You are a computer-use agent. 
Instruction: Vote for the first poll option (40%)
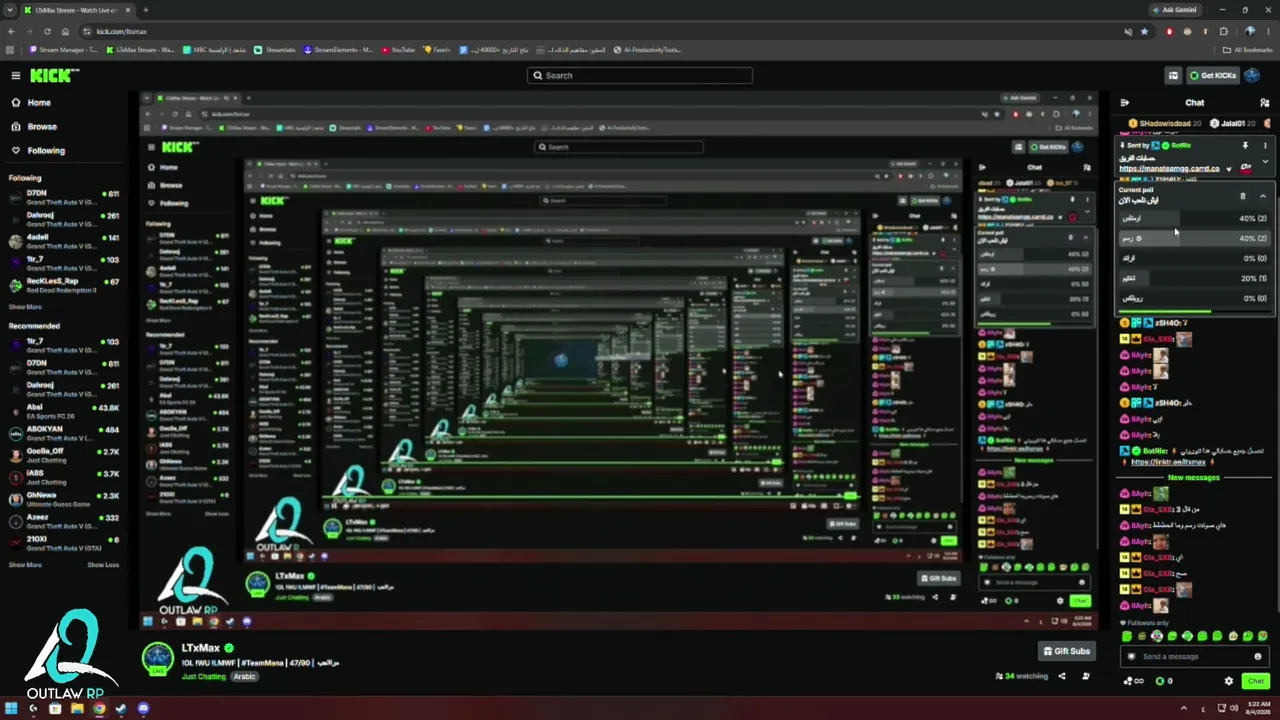click(x=1195, y=218)
